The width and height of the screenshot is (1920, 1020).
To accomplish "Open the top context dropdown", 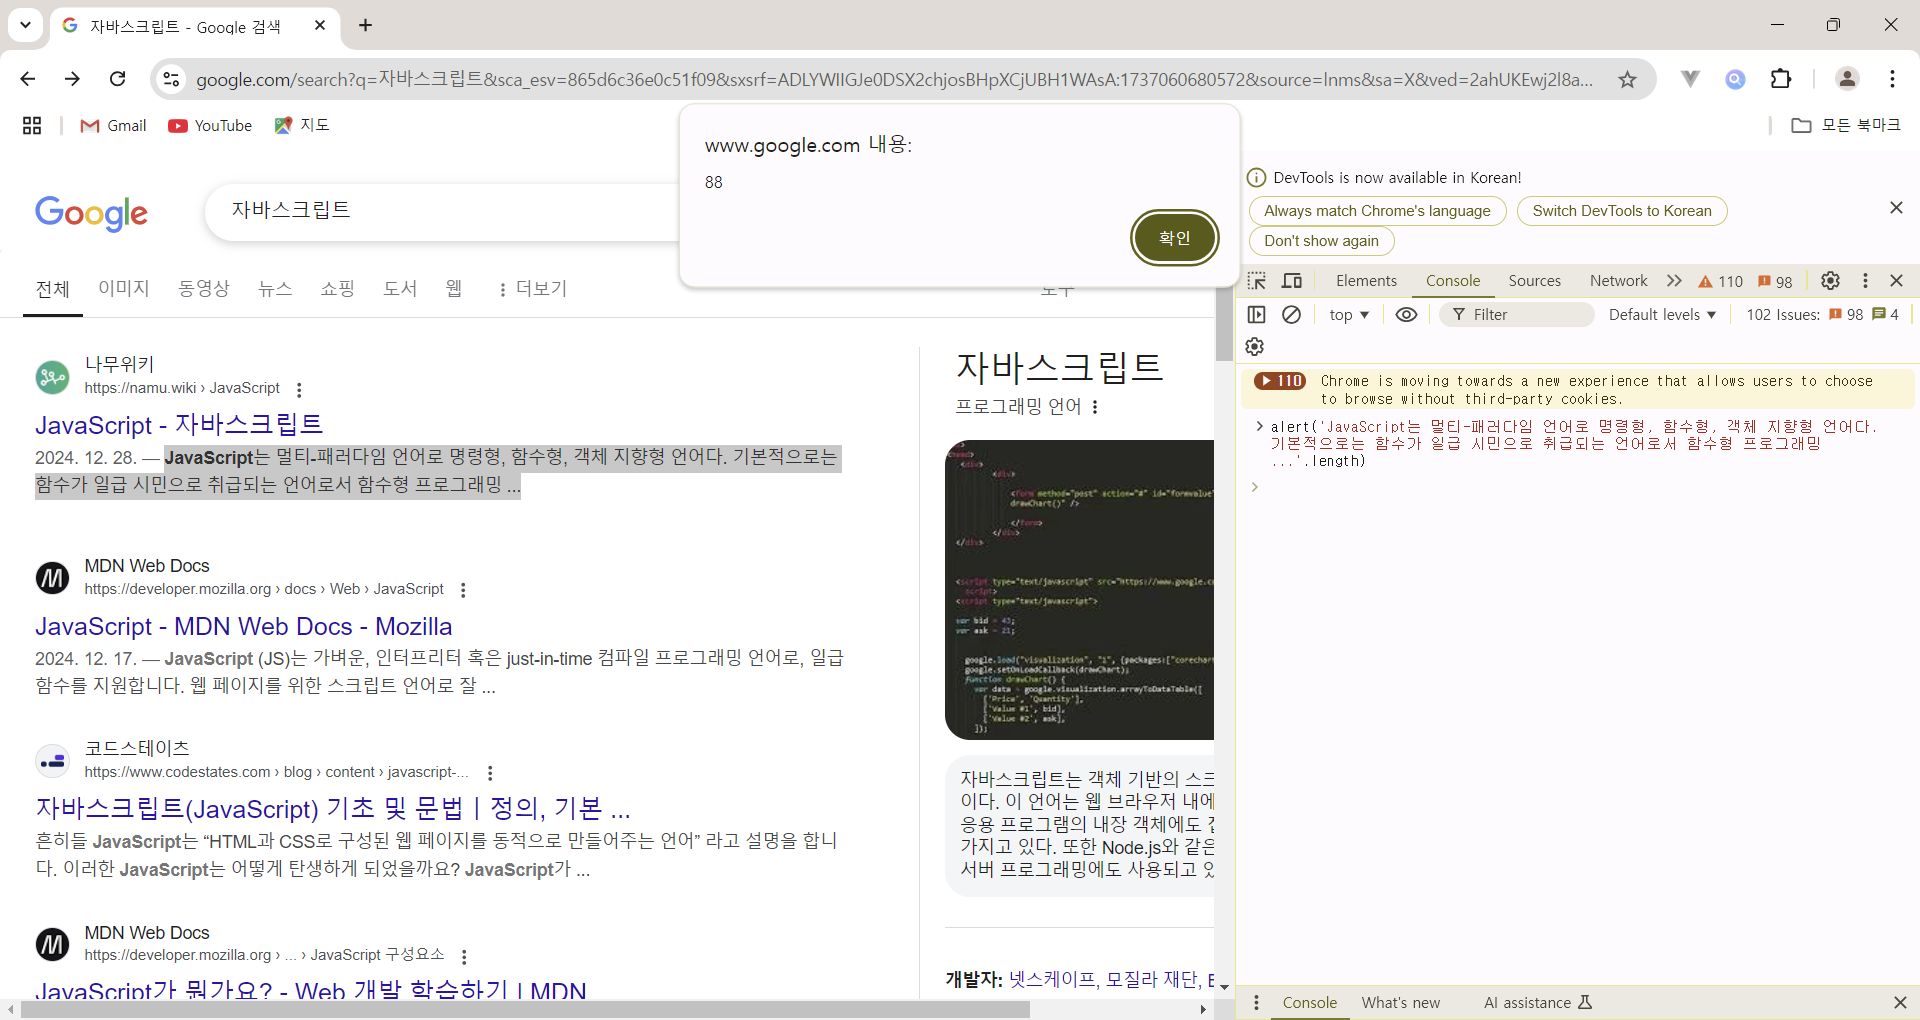I will pyautogui.click(x=1349, y=315).
